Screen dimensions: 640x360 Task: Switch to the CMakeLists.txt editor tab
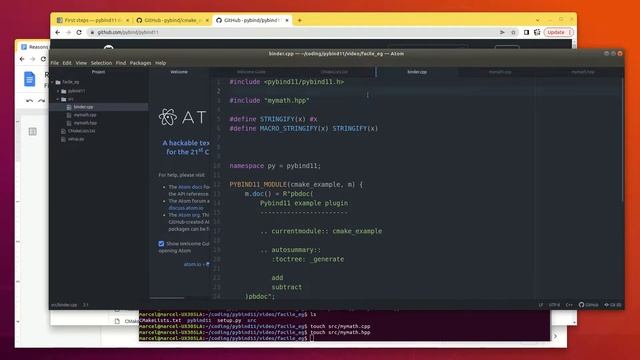pos(334,72)
